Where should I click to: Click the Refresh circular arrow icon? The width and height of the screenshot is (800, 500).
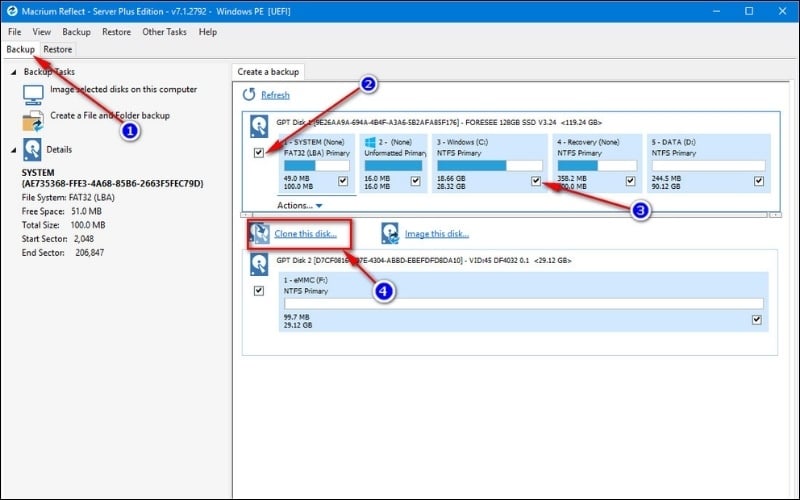pyautogui.click(x=249, y=95)
